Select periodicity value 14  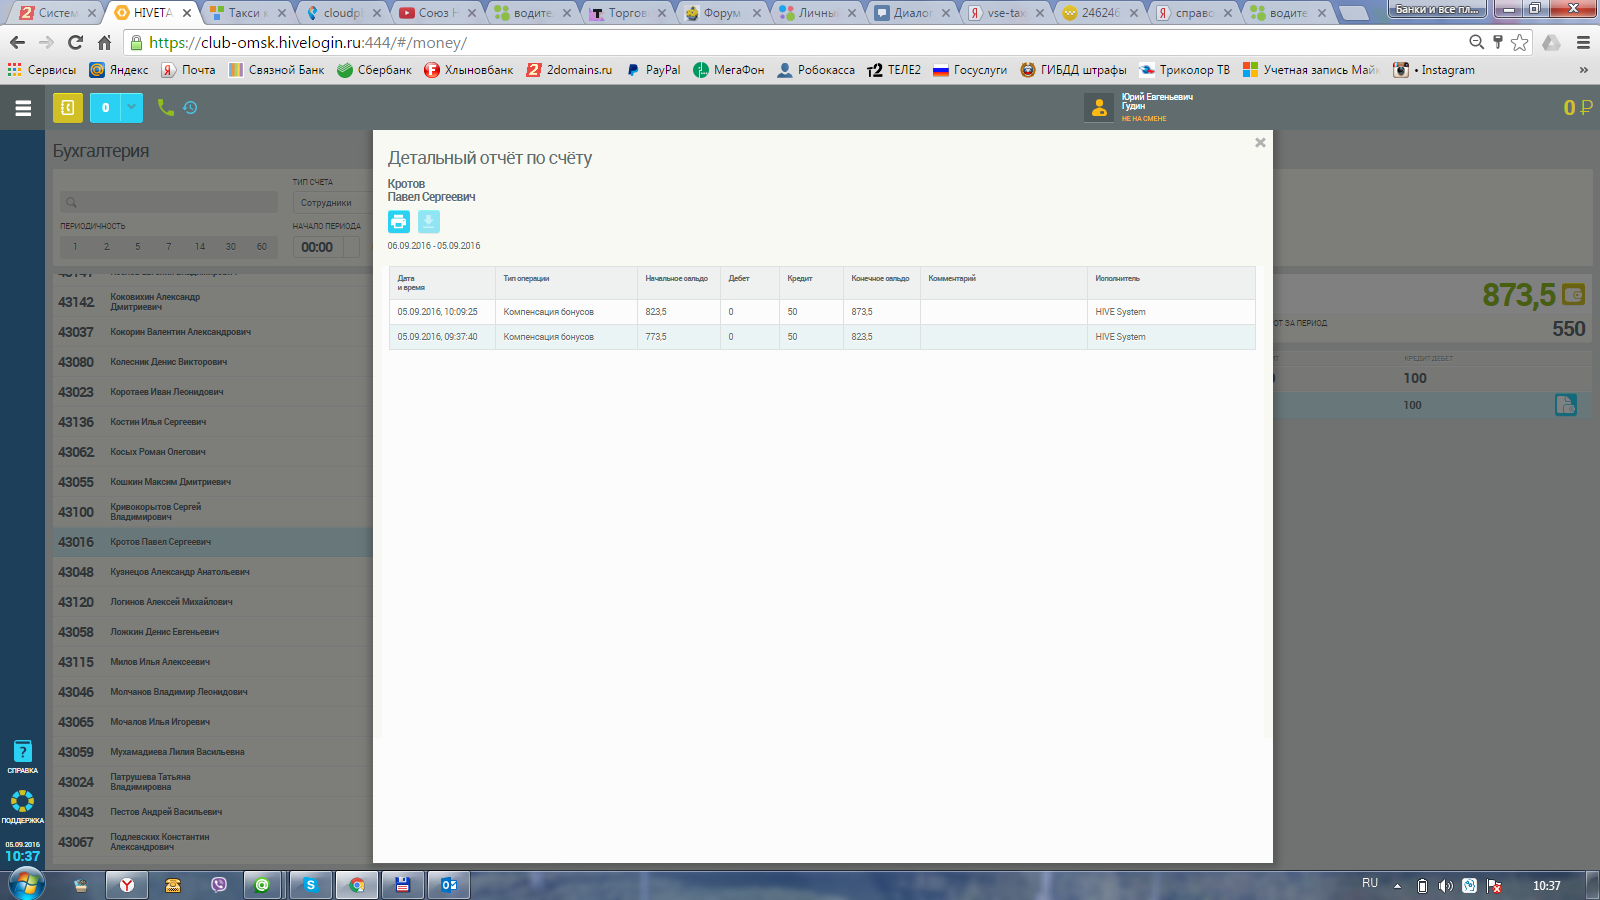pos(200,247)
